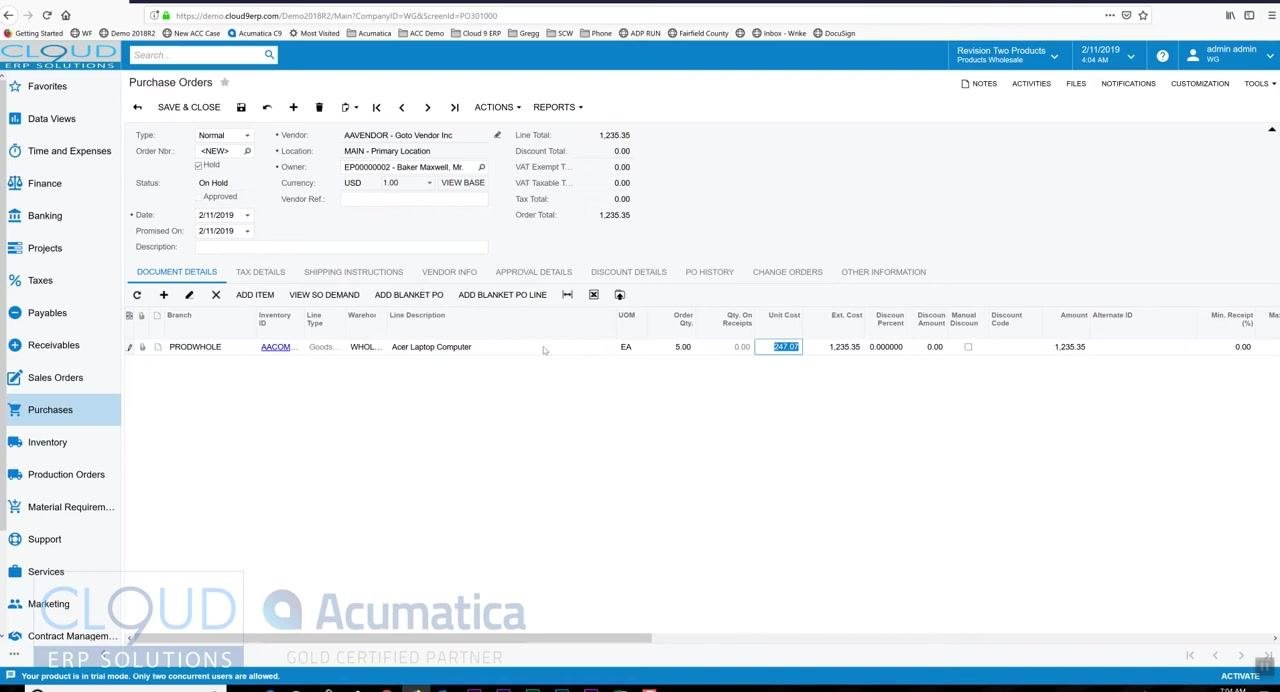
Task: Edit vendor with pencil icon beside Vendor
Action: 497,135
